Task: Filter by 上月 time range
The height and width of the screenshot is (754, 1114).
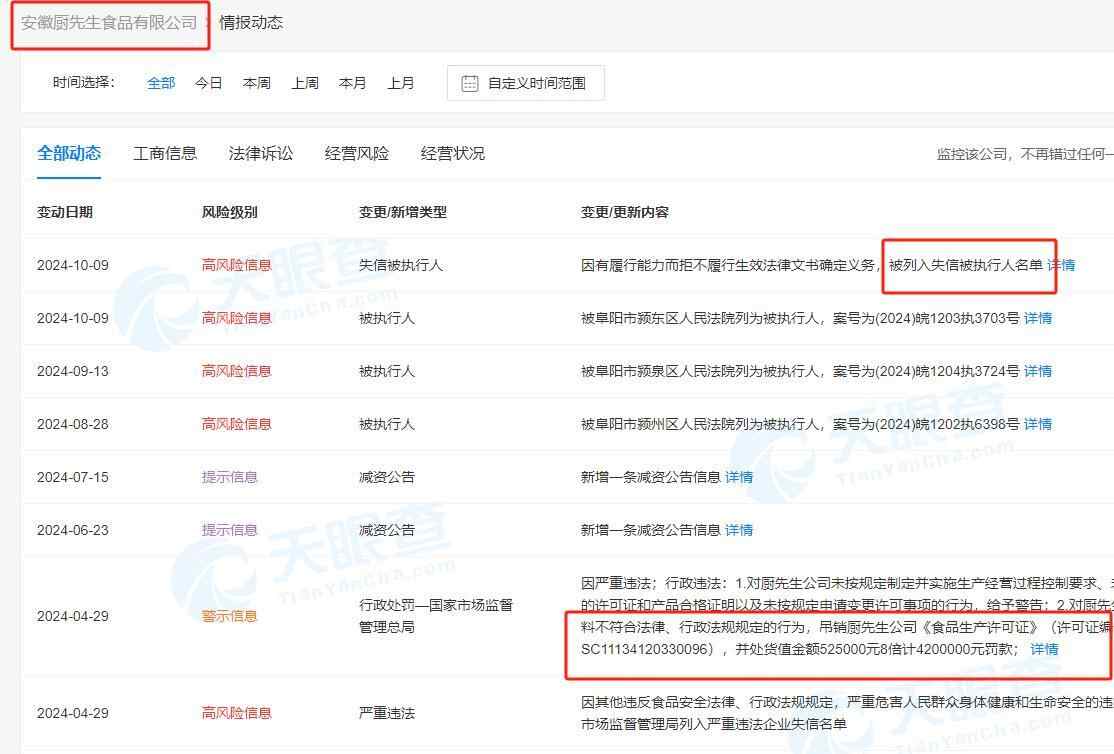Action: point(401,83)
